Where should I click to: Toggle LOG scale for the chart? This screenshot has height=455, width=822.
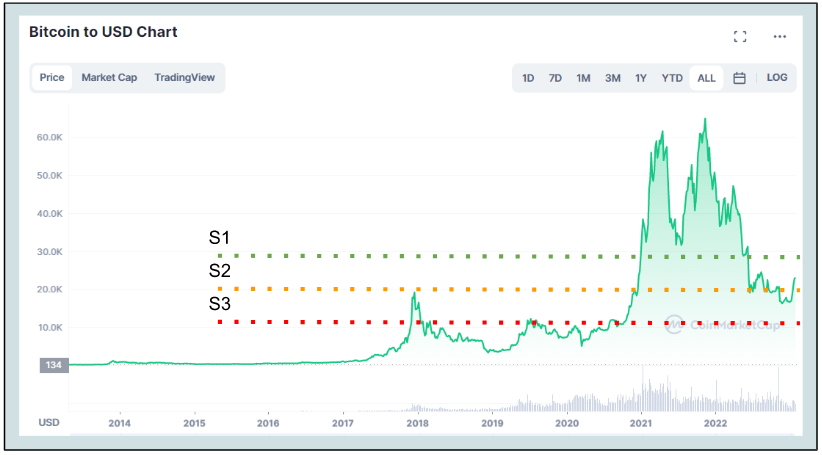pyautogui.click(x=777, y=78)
